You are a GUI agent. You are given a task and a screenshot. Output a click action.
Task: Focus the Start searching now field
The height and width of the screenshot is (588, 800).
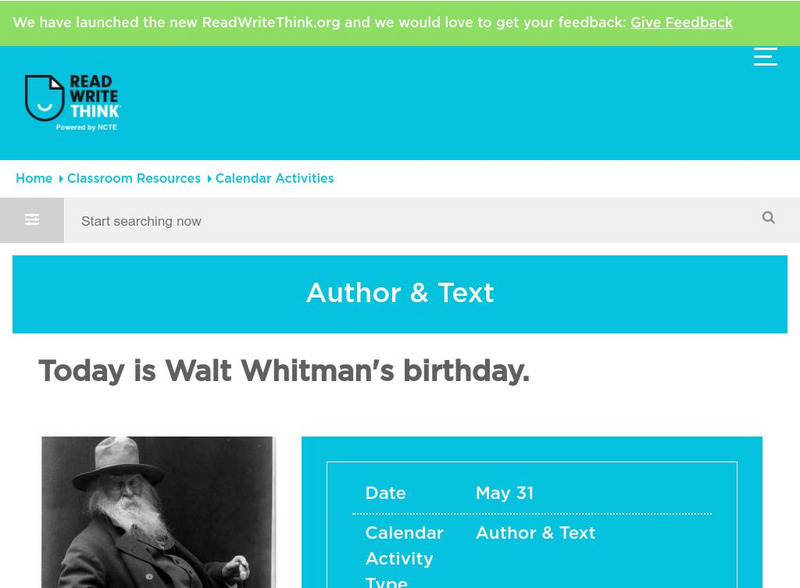pos(410,221)
